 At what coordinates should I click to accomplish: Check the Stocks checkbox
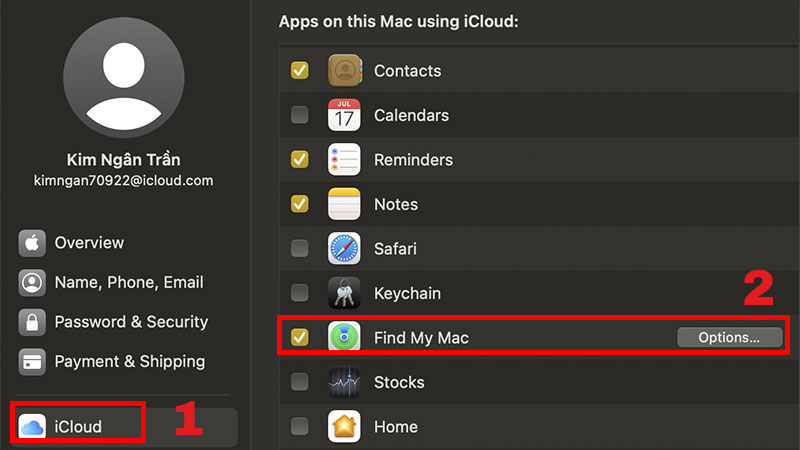[x=299, y=382]
